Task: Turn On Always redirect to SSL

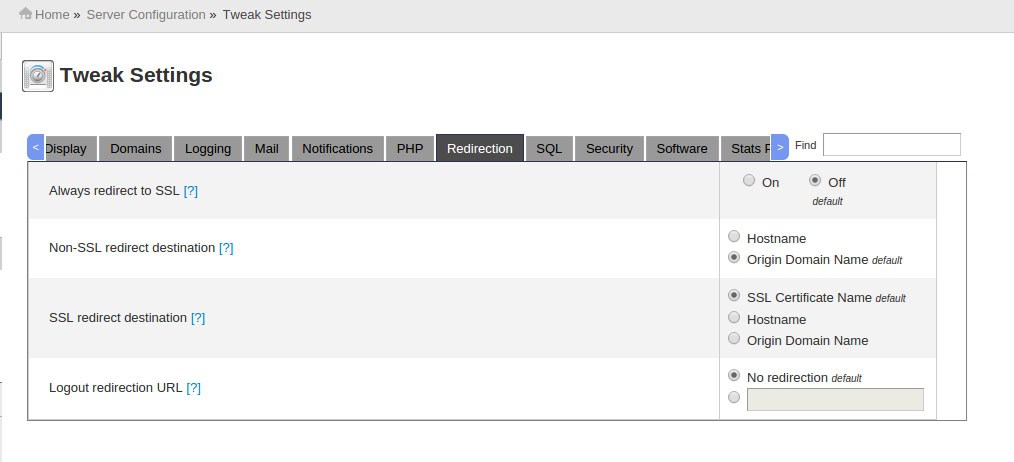Action: coord(749,181)
